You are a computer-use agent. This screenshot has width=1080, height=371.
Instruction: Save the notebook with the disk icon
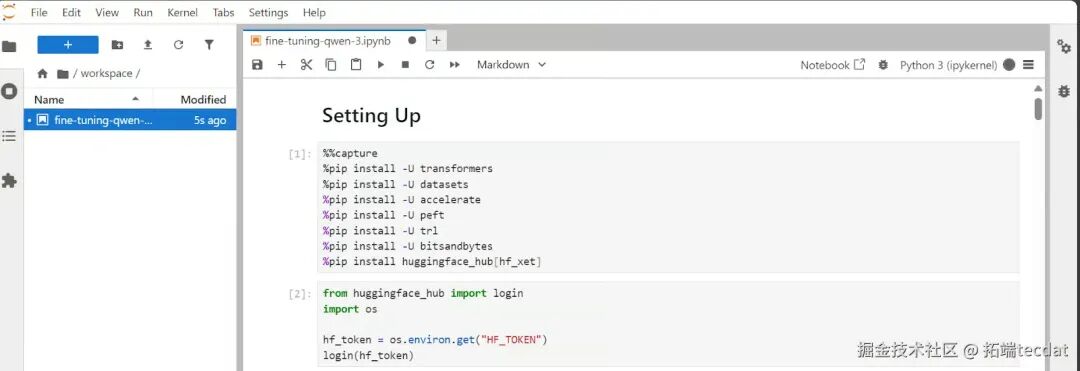257,65
